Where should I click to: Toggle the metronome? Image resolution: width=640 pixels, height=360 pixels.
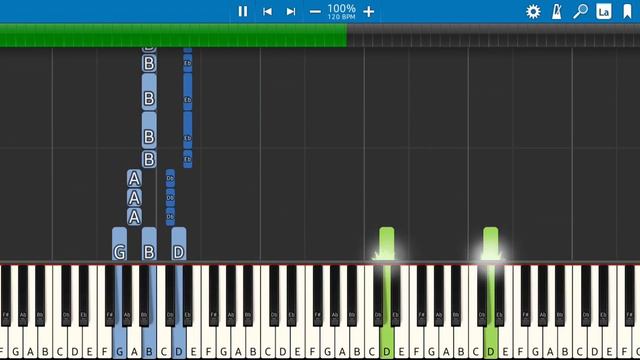pos(557,11)
